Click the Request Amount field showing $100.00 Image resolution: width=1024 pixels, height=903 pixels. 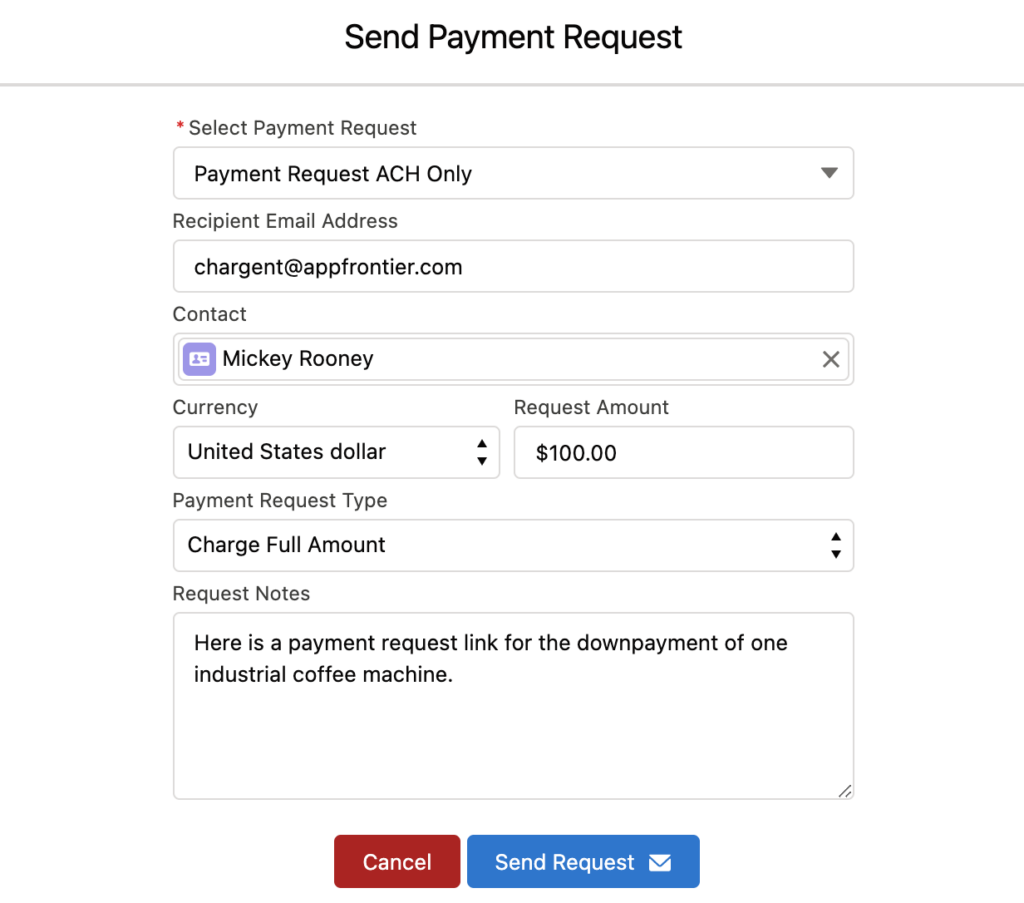click(x=684, y=452)
